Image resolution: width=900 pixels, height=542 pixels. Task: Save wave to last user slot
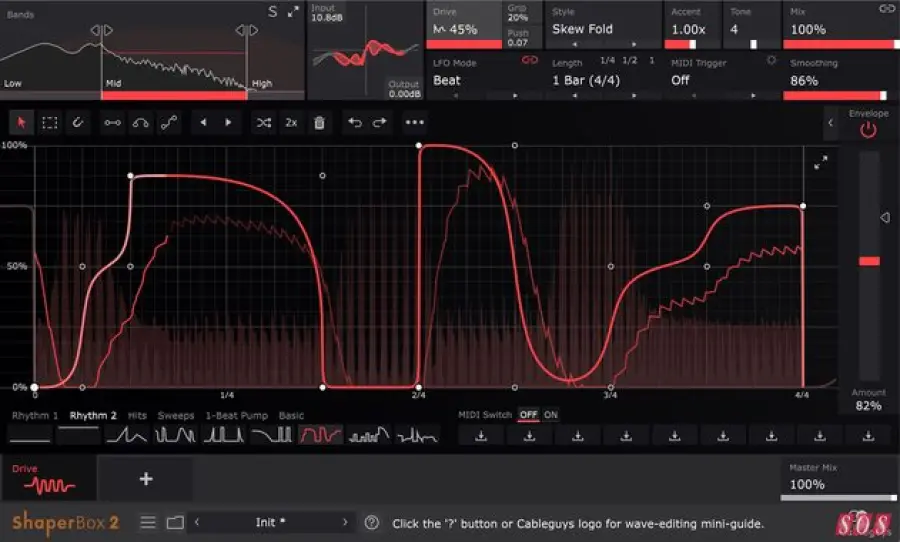[x=868, y=436]
